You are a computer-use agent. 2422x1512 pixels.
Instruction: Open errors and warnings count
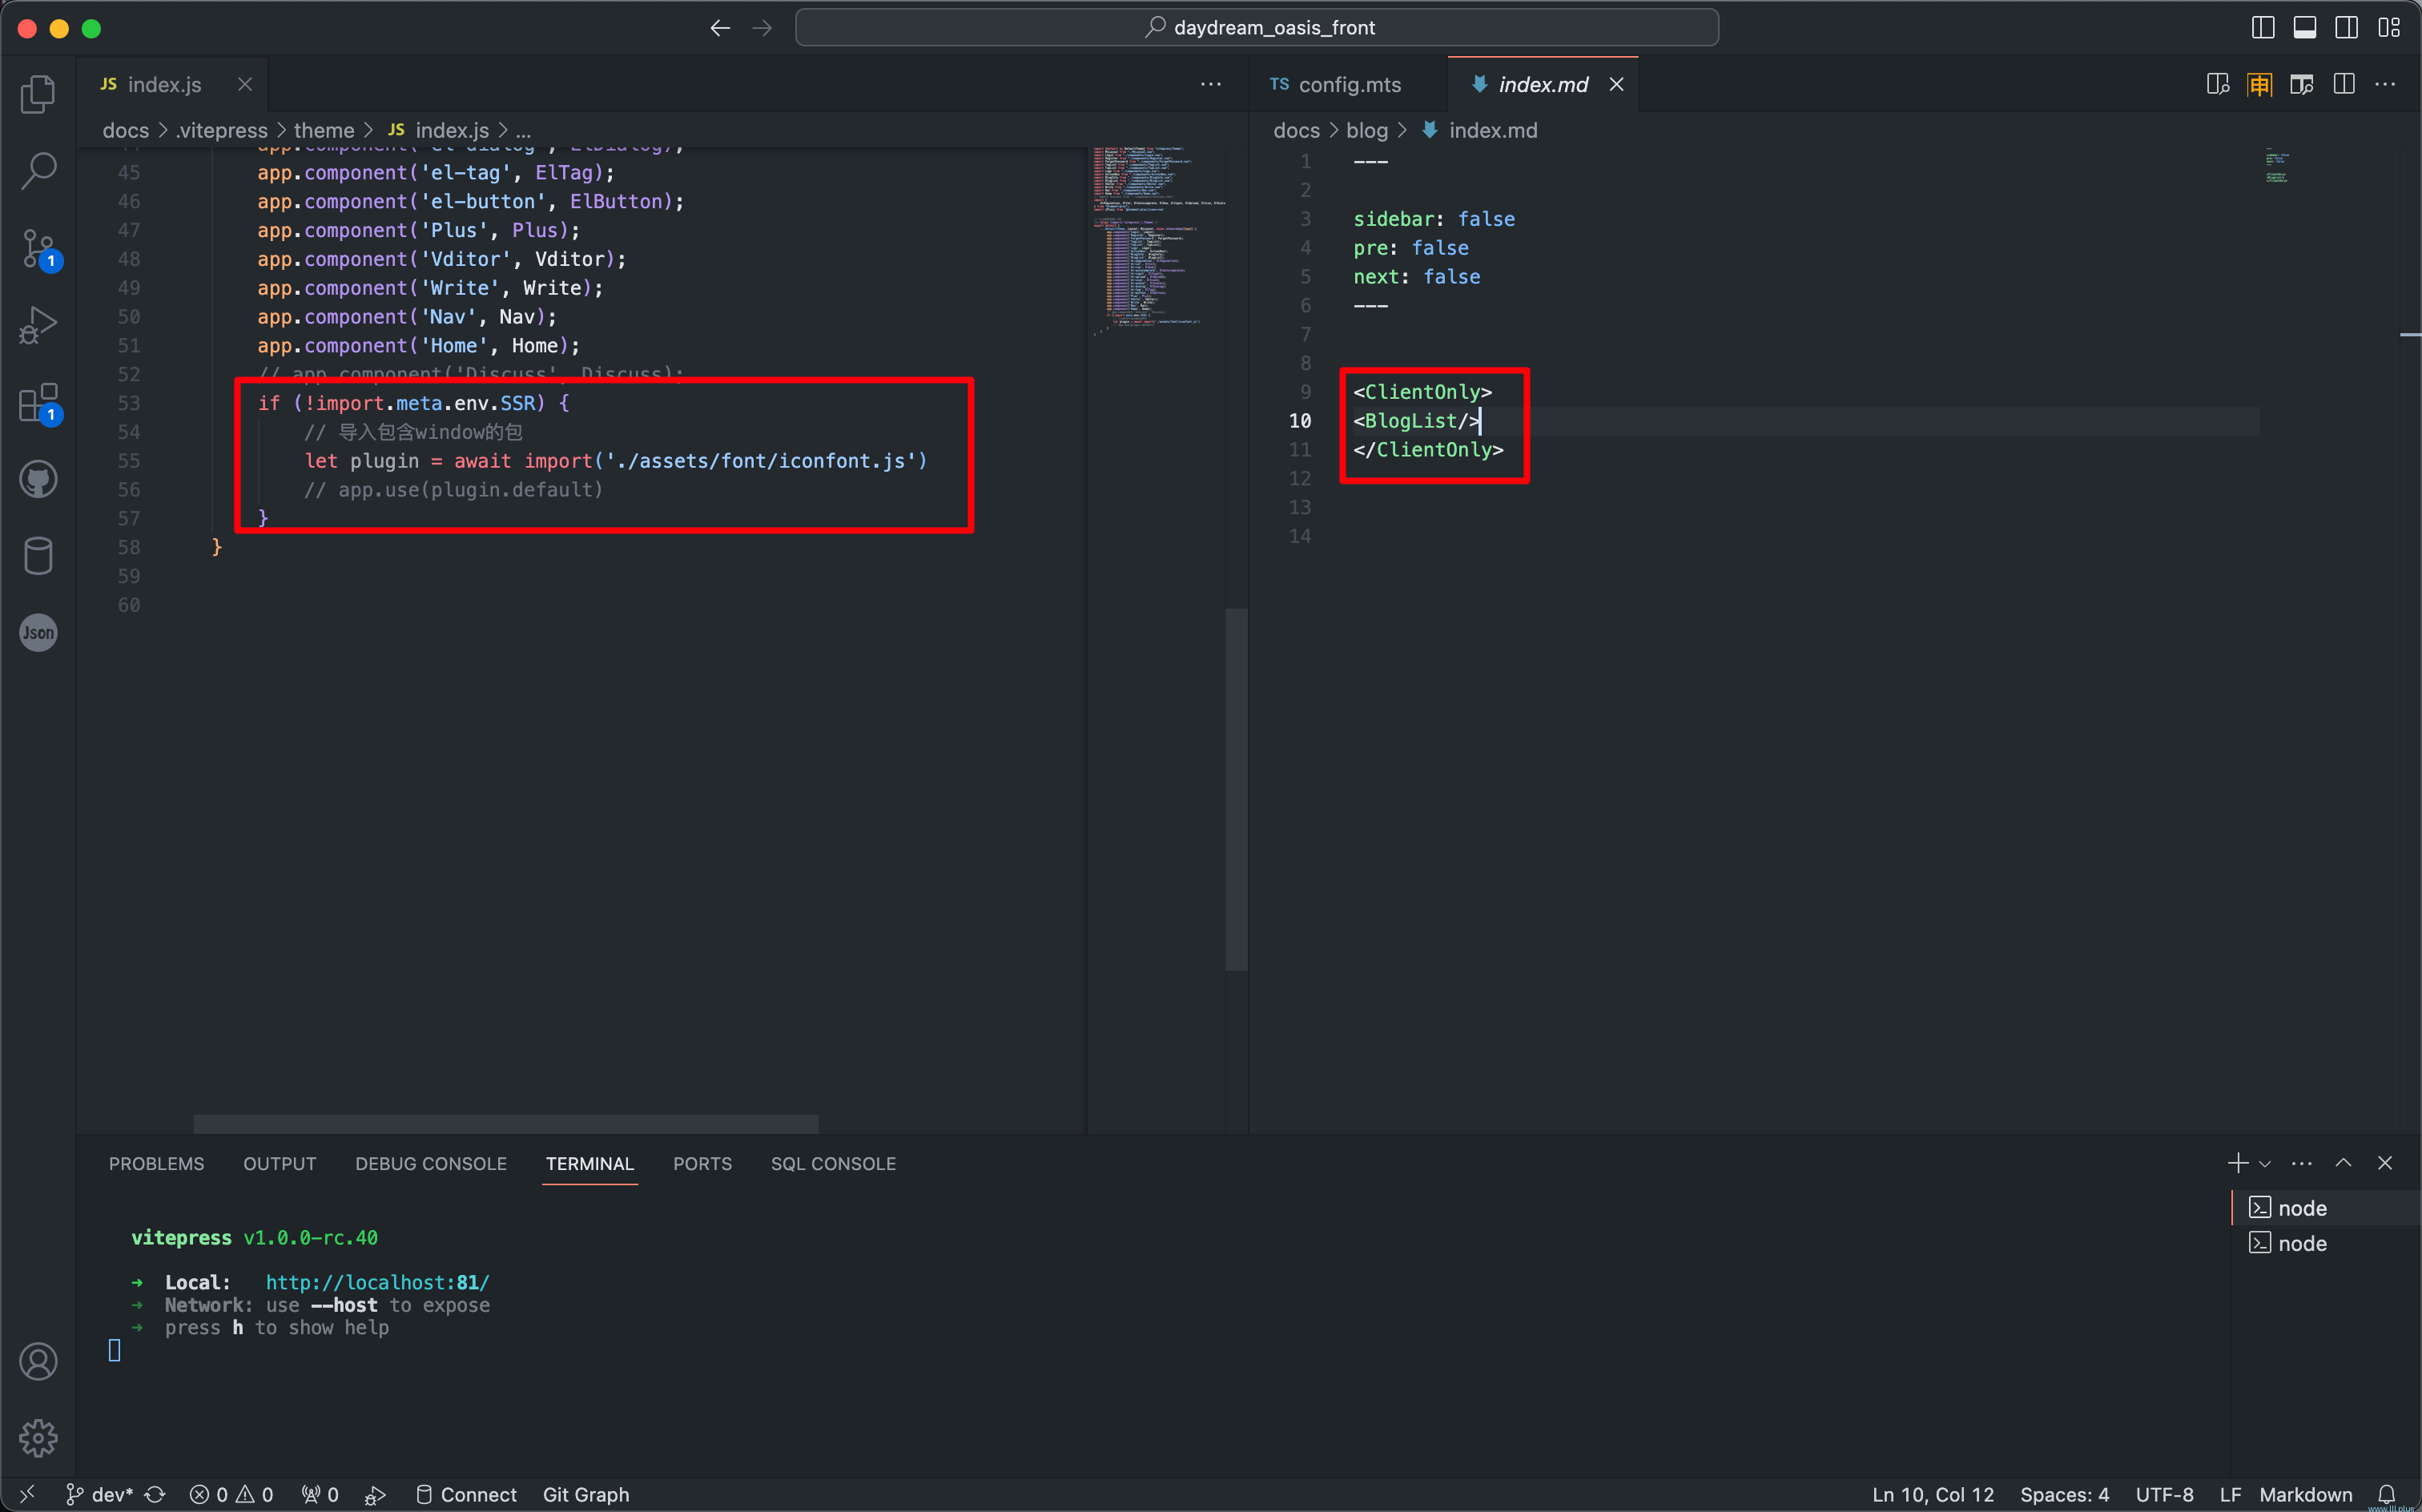point(231,1494)
